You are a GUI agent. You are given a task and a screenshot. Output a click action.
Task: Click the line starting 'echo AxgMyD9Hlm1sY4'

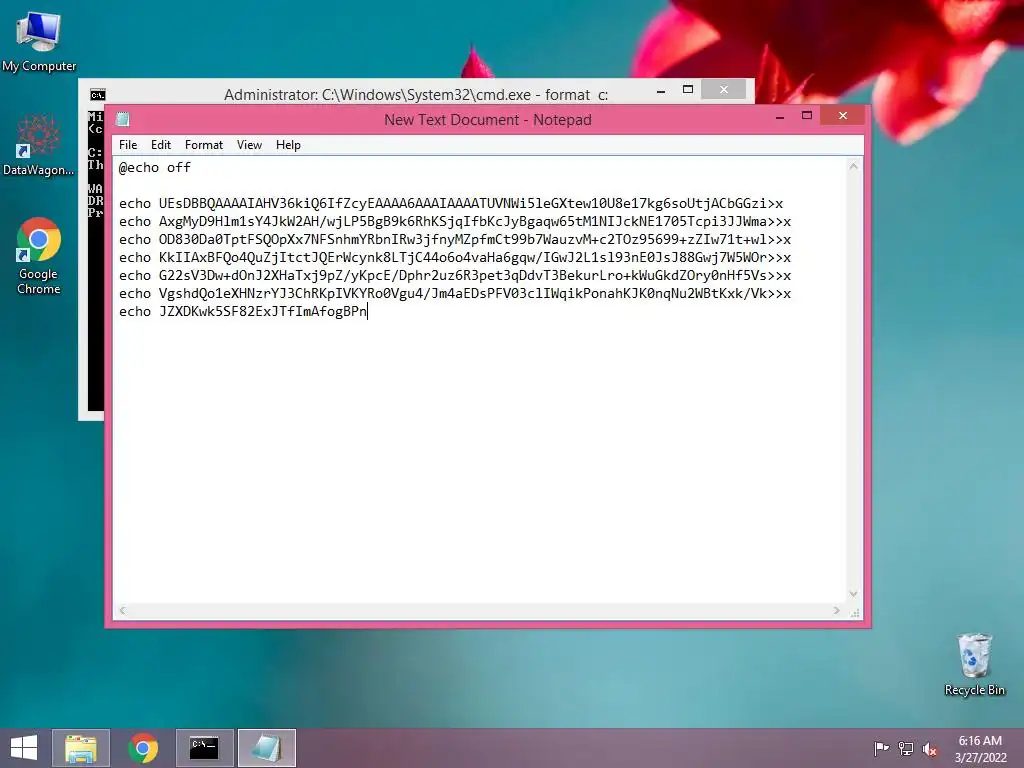point(455,221)
